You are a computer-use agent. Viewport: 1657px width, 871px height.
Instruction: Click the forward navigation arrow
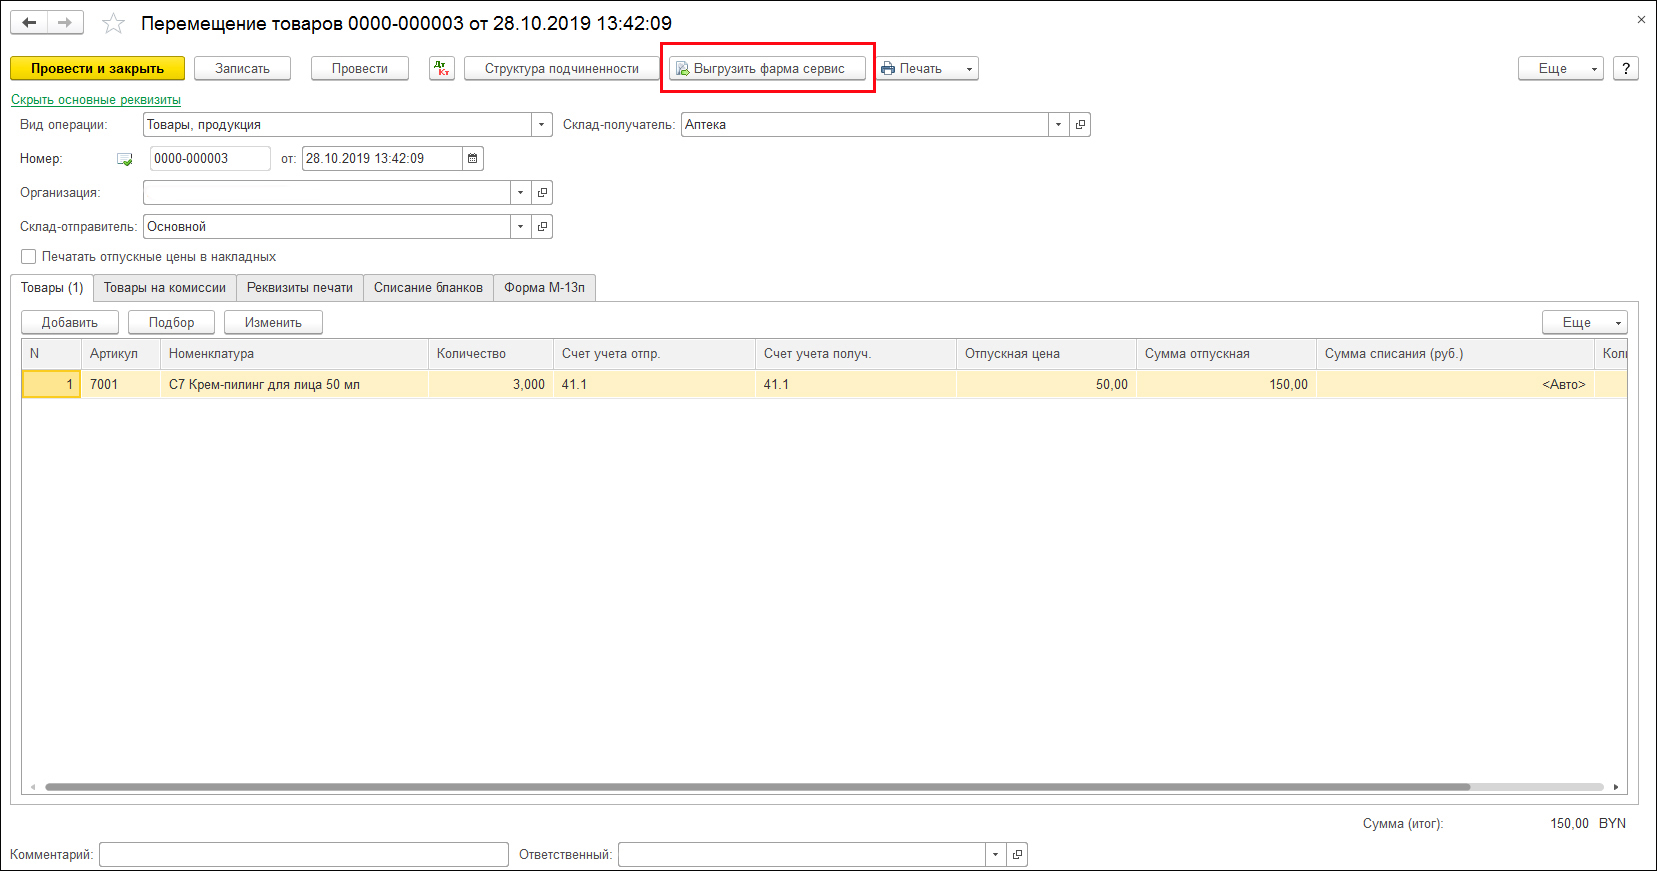point(65,22)
